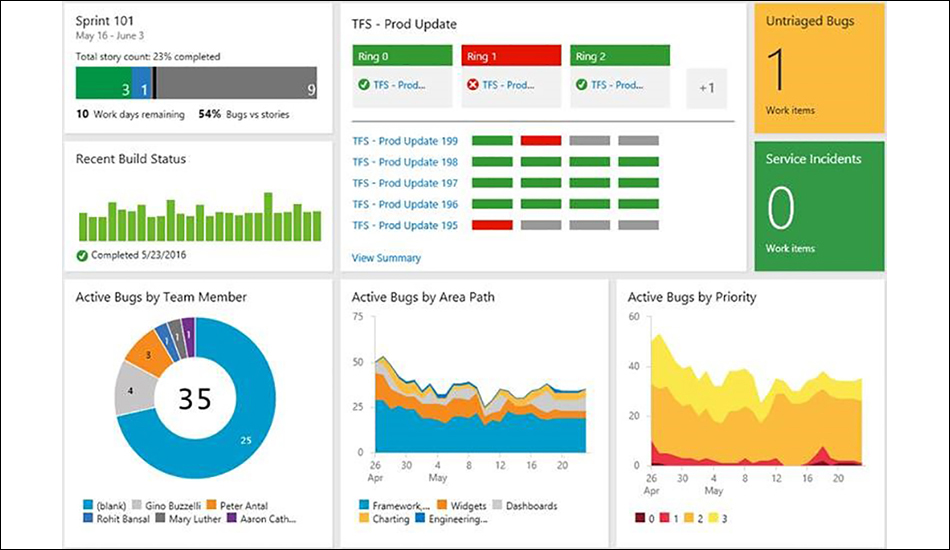950x550 pixels.
Task: Click the Completed 5/23/2016 text
Action: [x=139, y=256]
